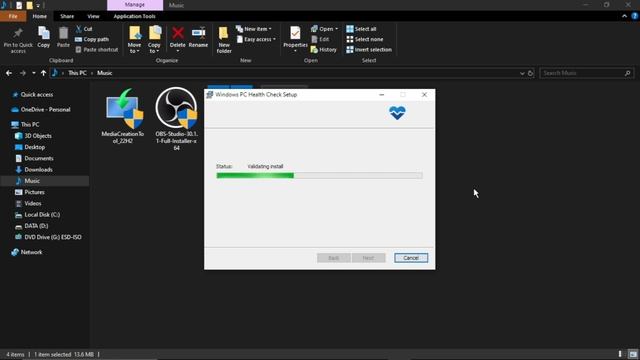
Task: Open recent locations dropdown arrow
Action: (33, 73)
